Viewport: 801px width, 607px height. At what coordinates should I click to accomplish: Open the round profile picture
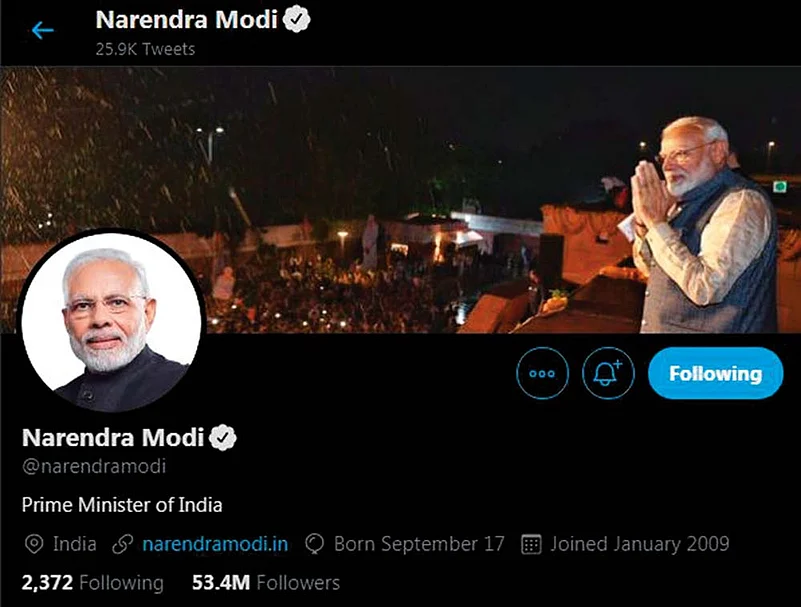click(x=111, y=323)
